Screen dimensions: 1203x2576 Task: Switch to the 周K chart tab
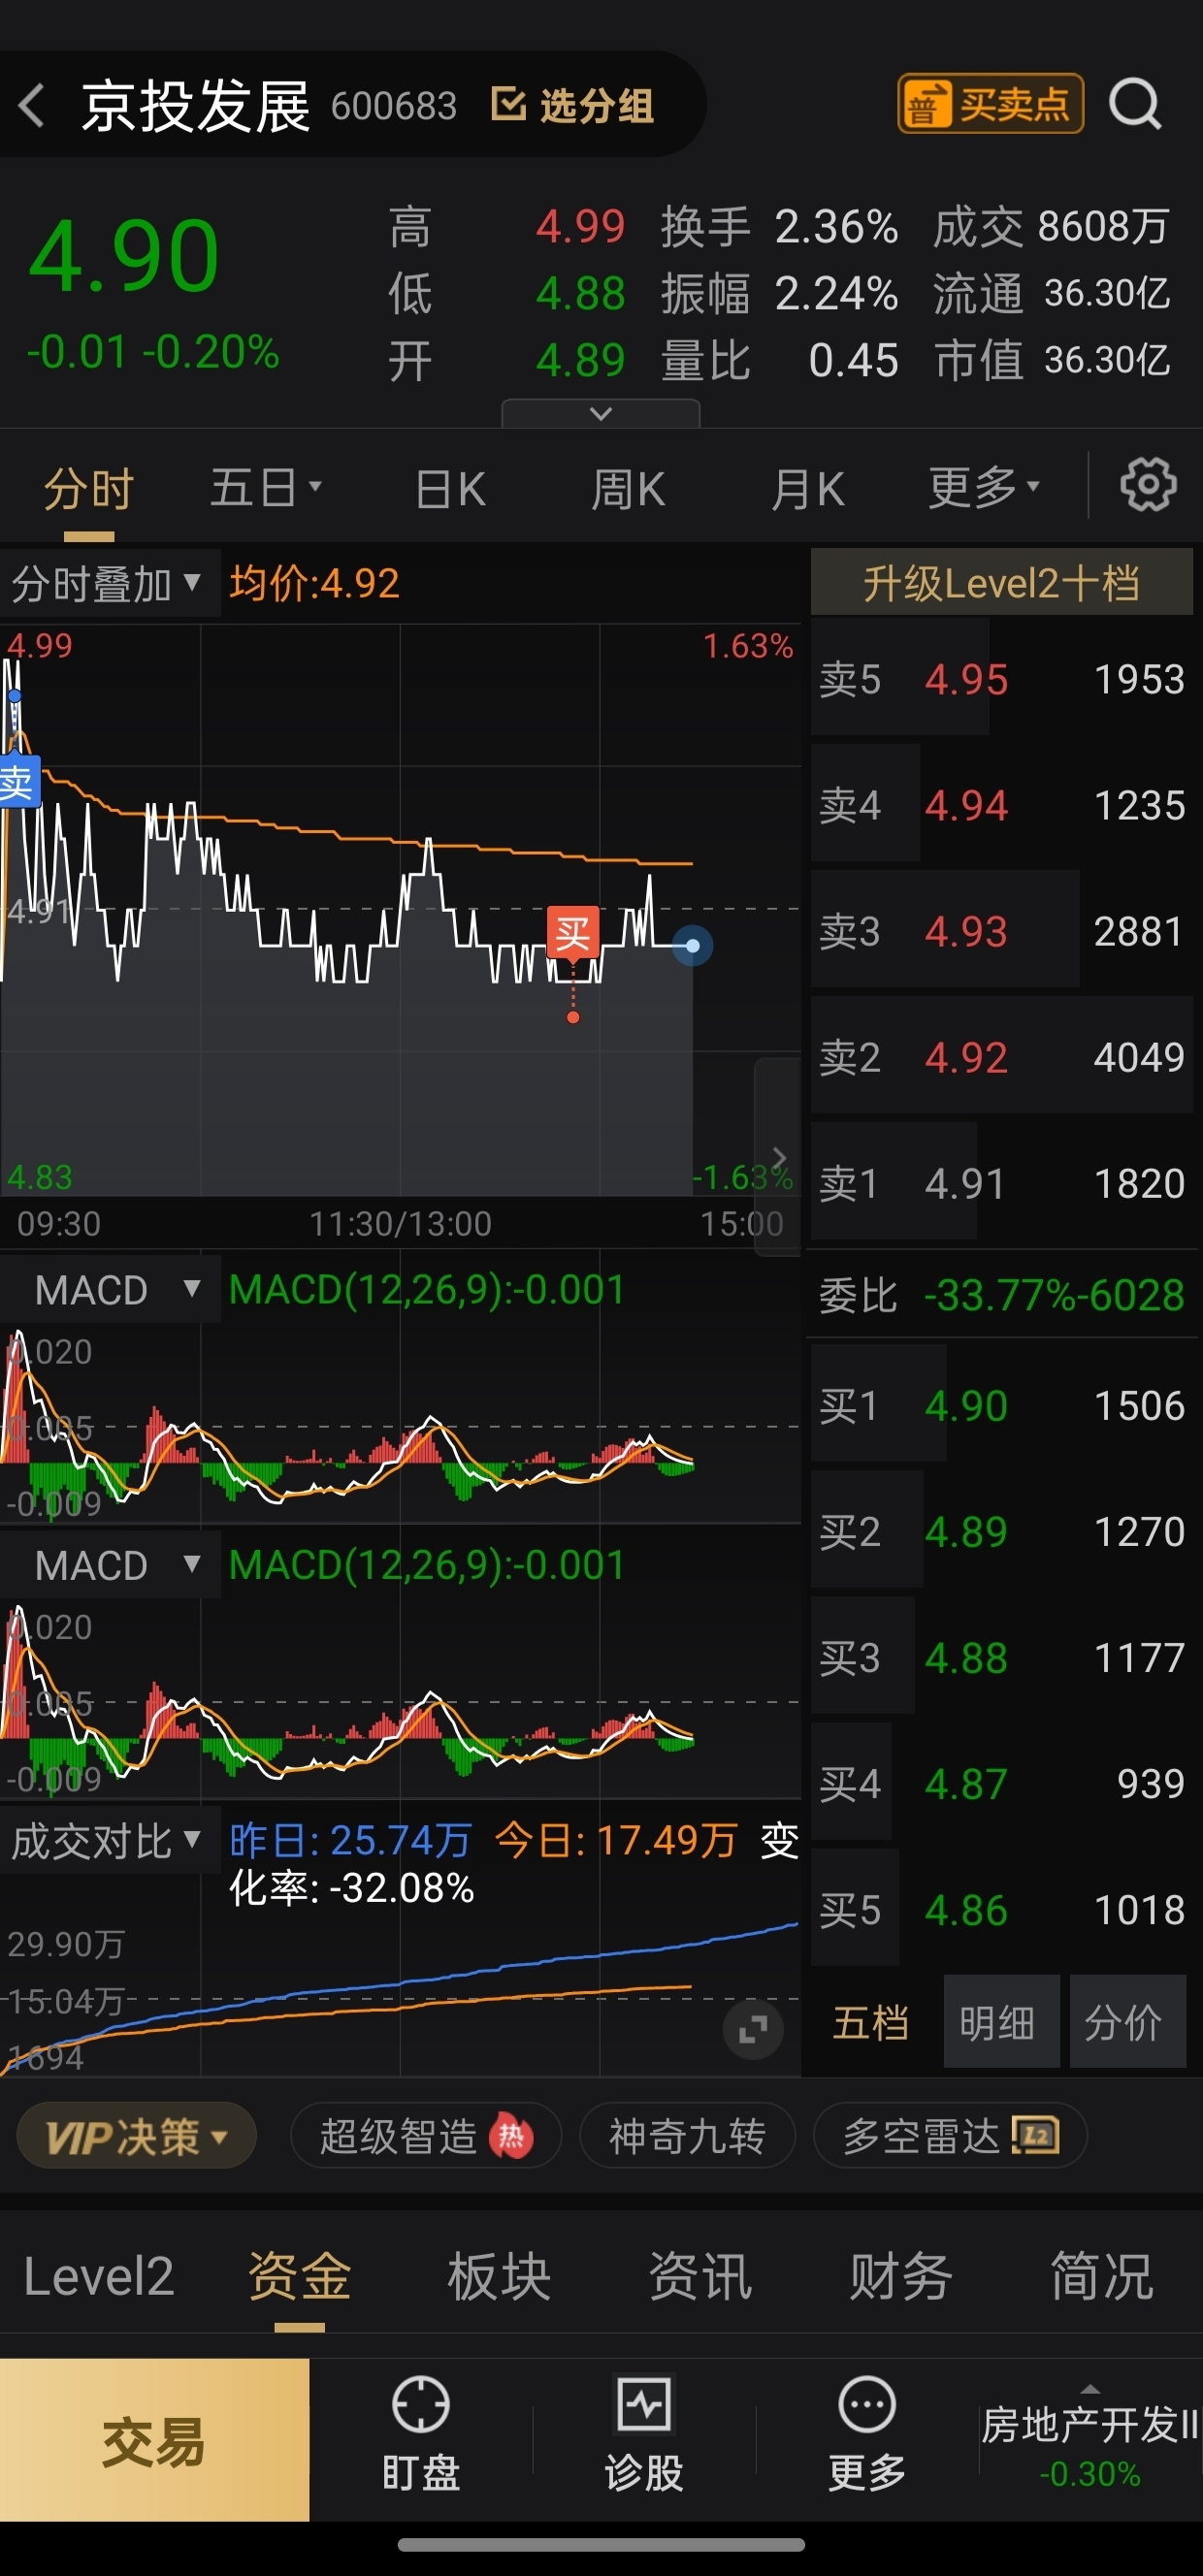click(628, 488)
